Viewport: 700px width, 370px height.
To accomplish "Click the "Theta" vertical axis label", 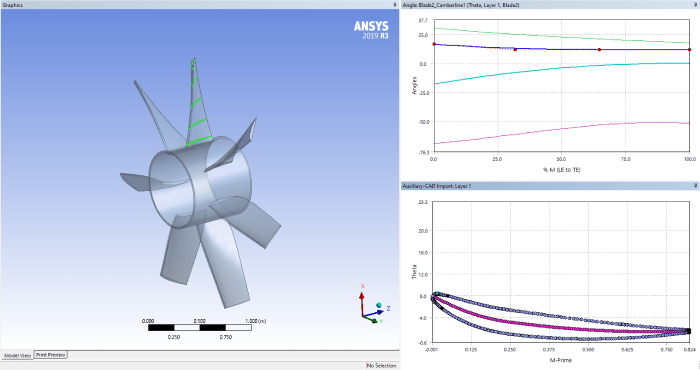I will tap(414, 272).
